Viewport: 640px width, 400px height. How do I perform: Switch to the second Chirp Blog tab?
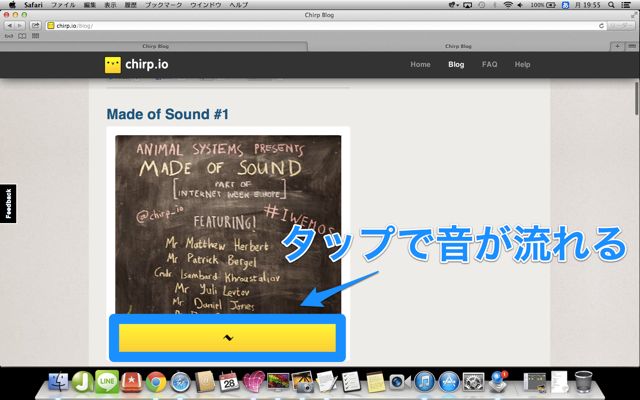[x=458, y=46]
